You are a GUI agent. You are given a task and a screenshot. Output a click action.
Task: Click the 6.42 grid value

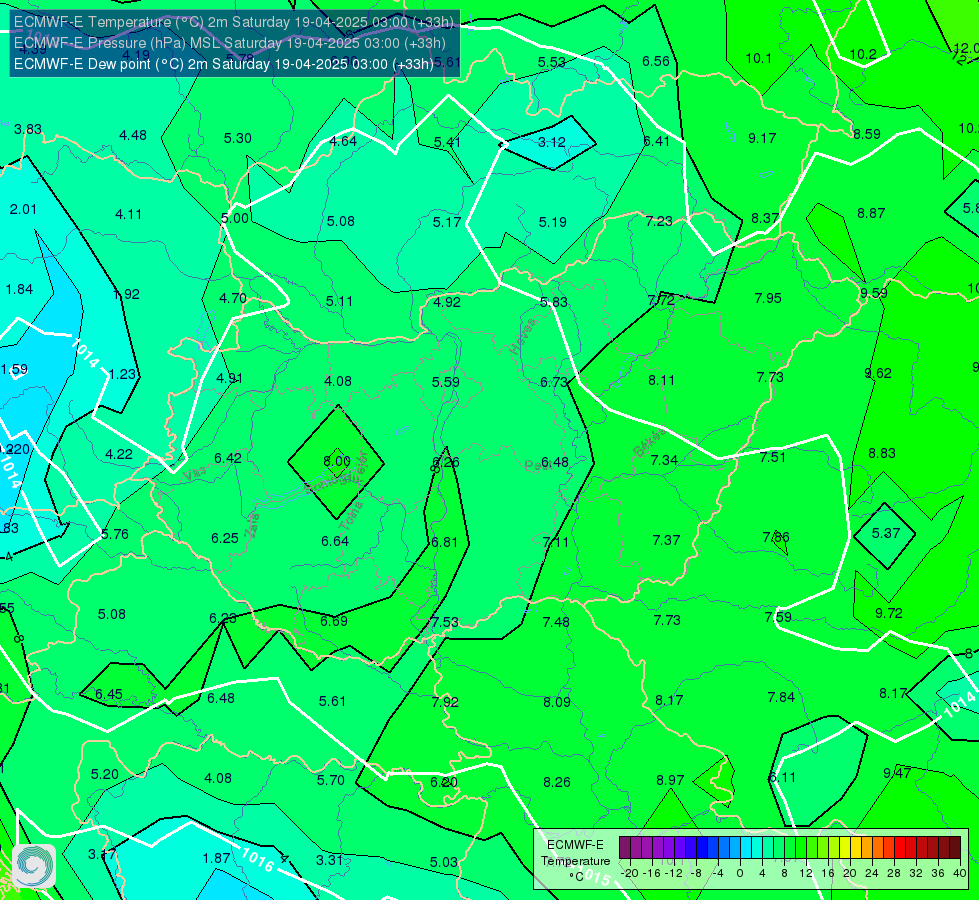pos(228,458)
